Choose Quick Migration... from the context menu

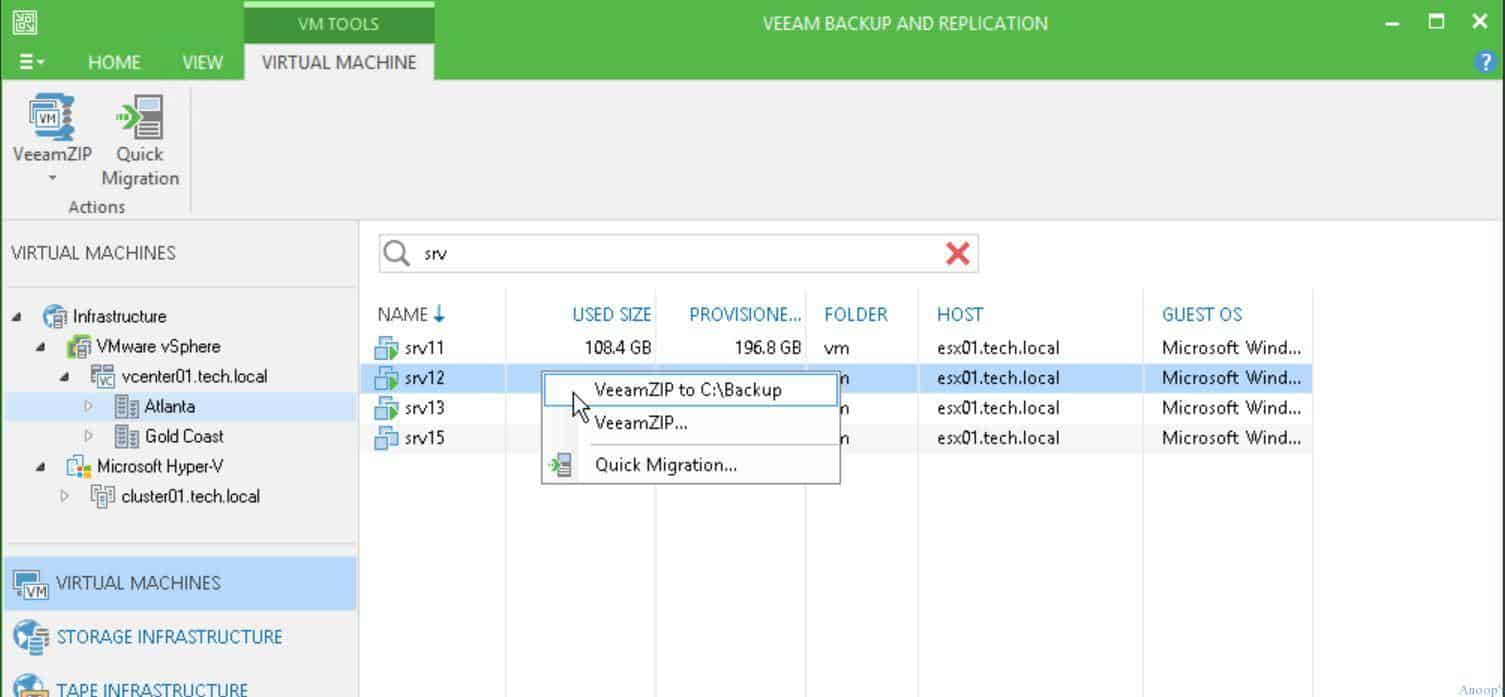tap(690, 465)
